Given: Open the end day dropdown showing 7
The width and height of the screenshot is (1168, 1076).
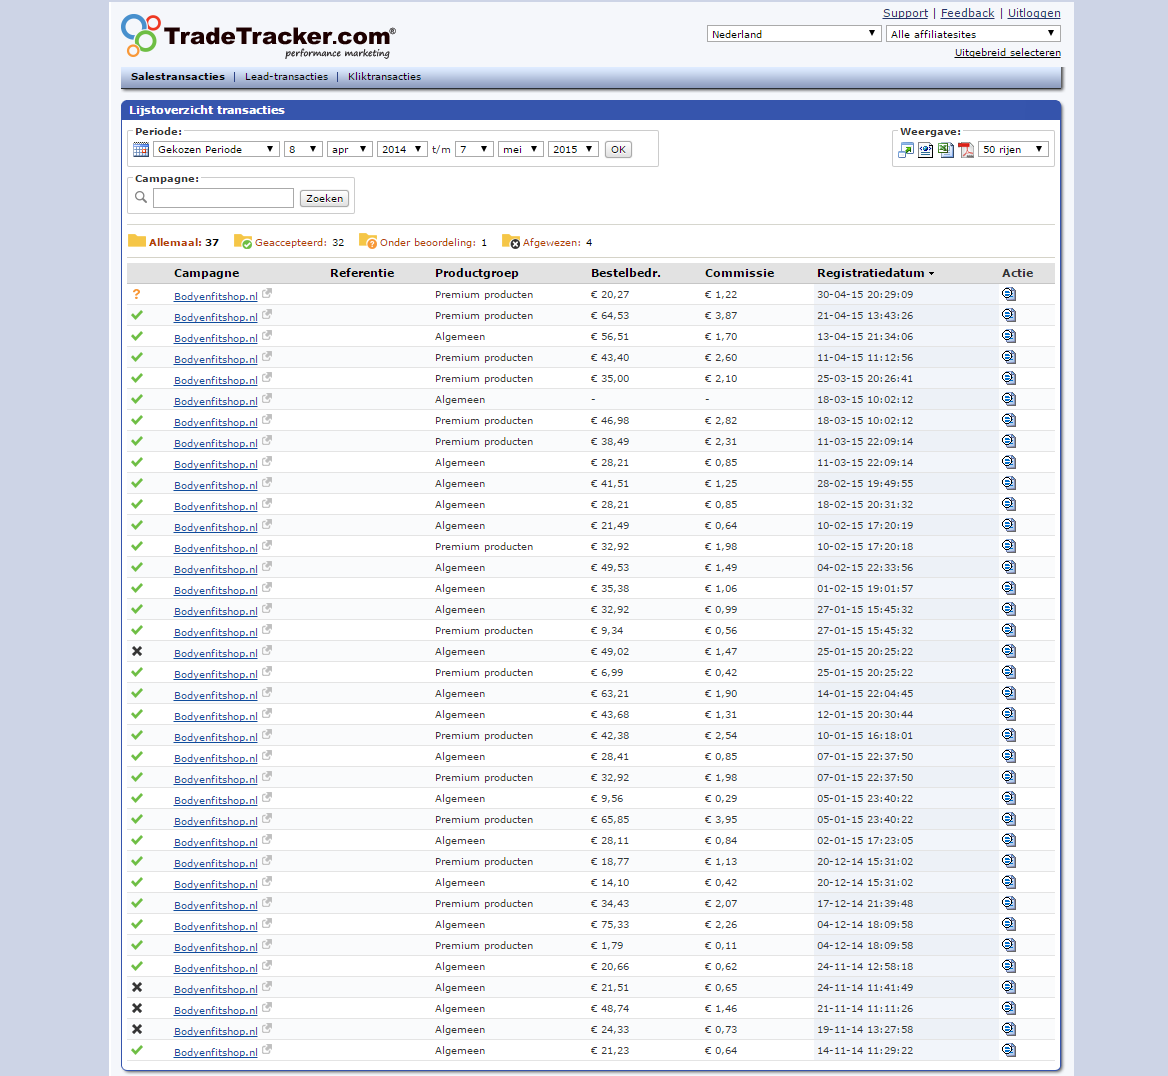Looking at the screenshot, I should pos(474,149).
